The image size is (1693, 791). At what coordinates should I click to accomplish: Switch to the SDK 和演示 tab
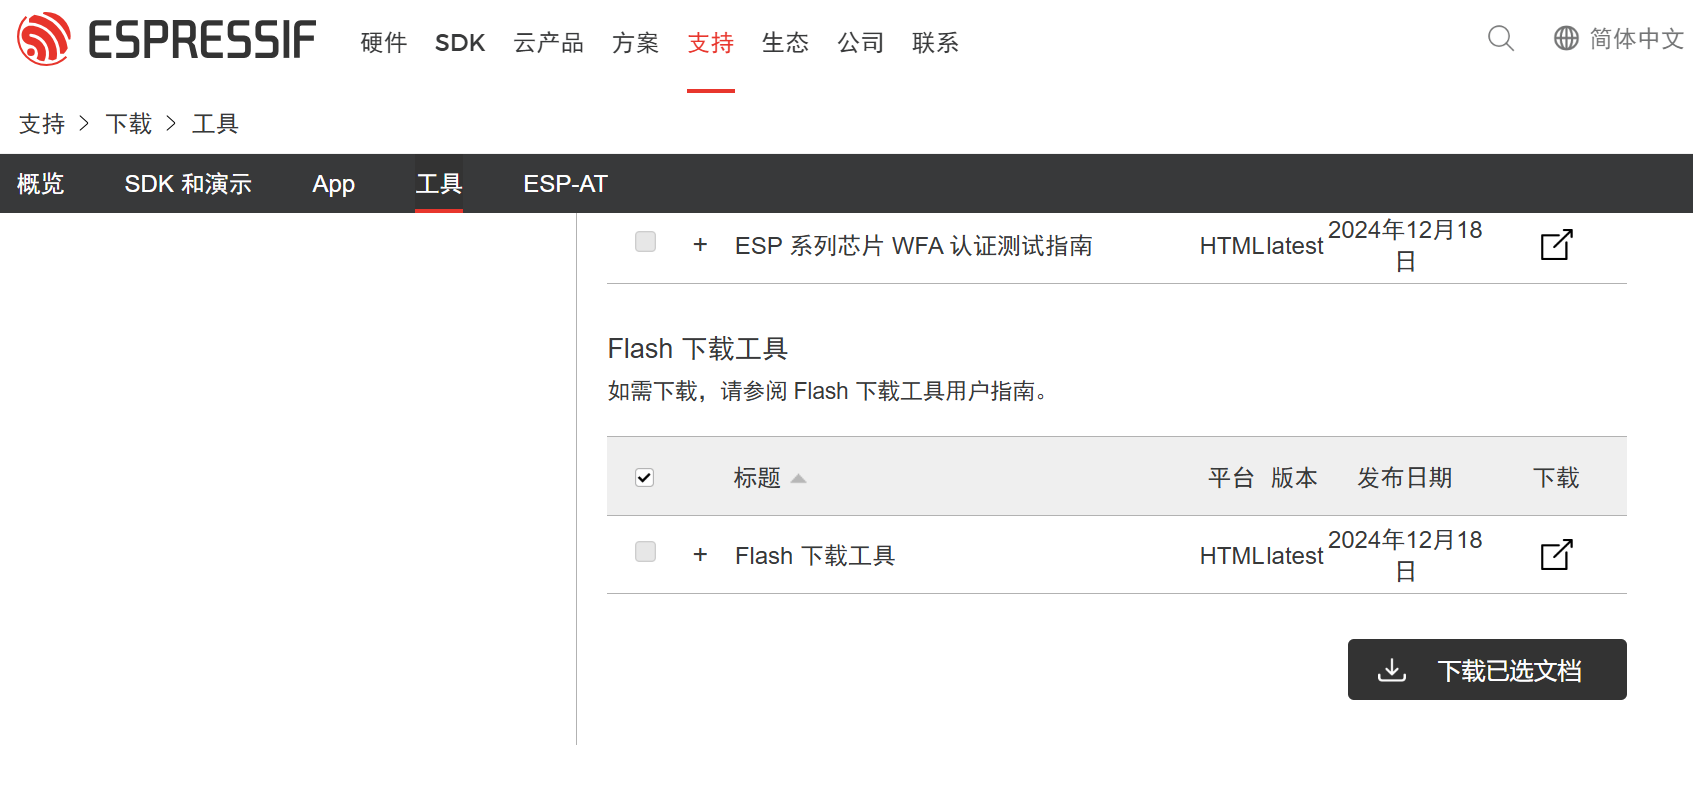(188, 184)
